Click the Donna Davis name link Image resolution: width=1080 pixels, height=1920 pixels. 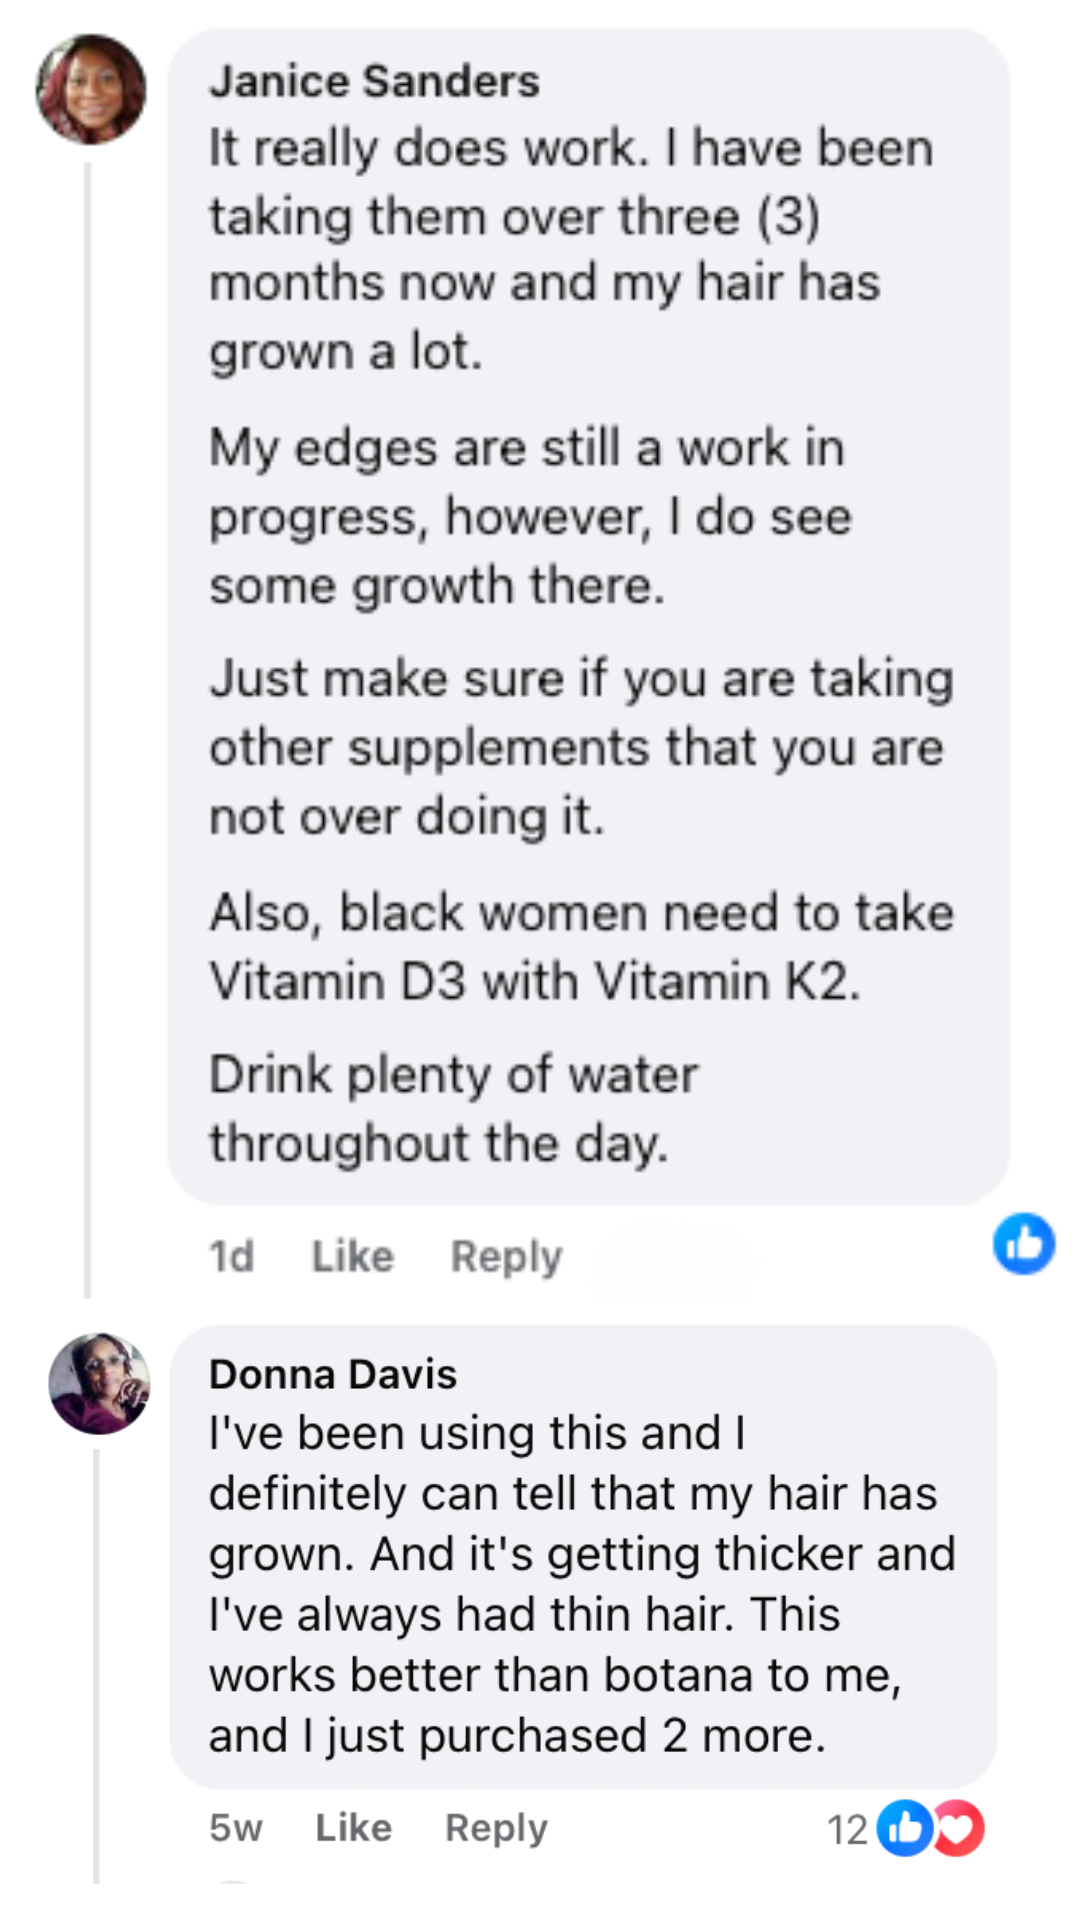click(332, 1374)
